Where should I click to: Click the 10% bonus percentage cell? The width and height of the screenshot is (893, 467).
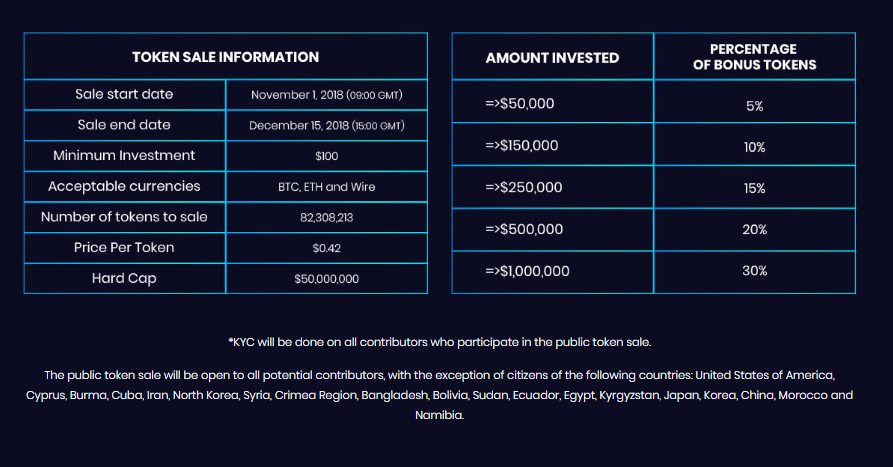click(755, 147)
